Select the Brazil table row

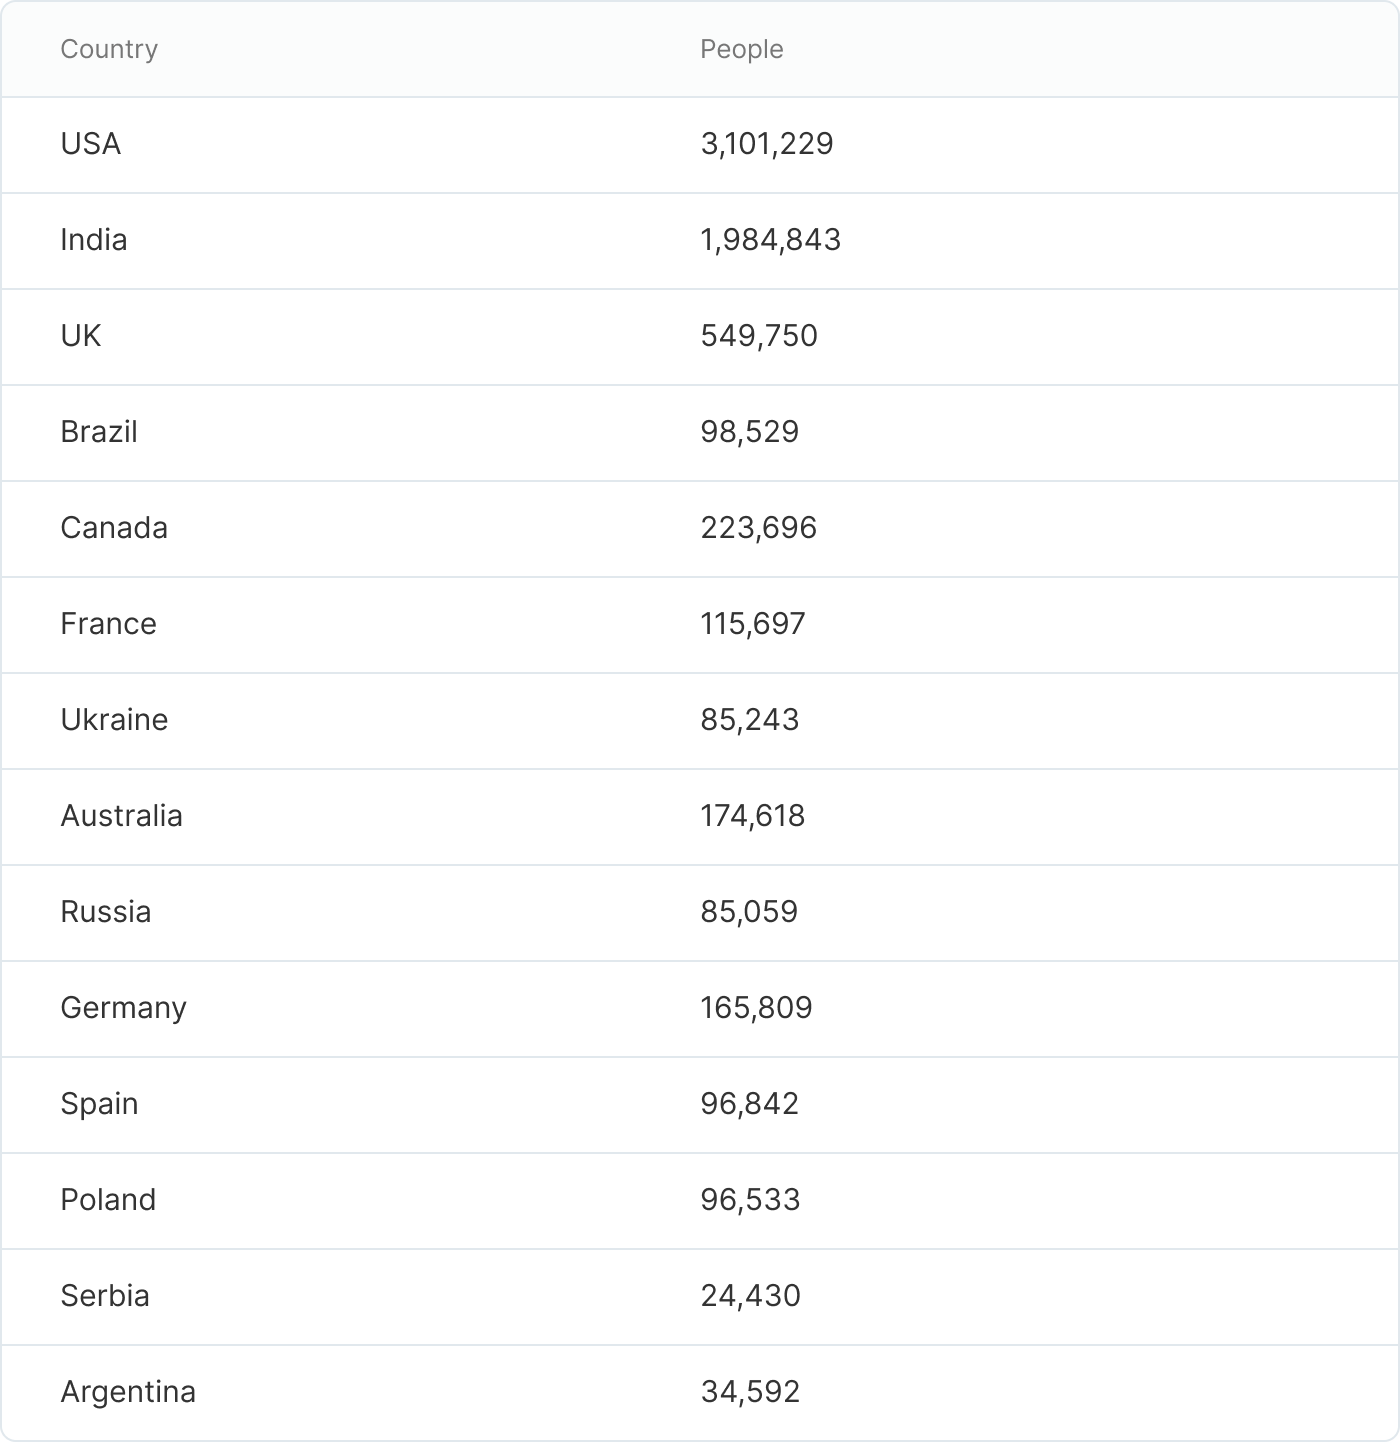(99, 432)
